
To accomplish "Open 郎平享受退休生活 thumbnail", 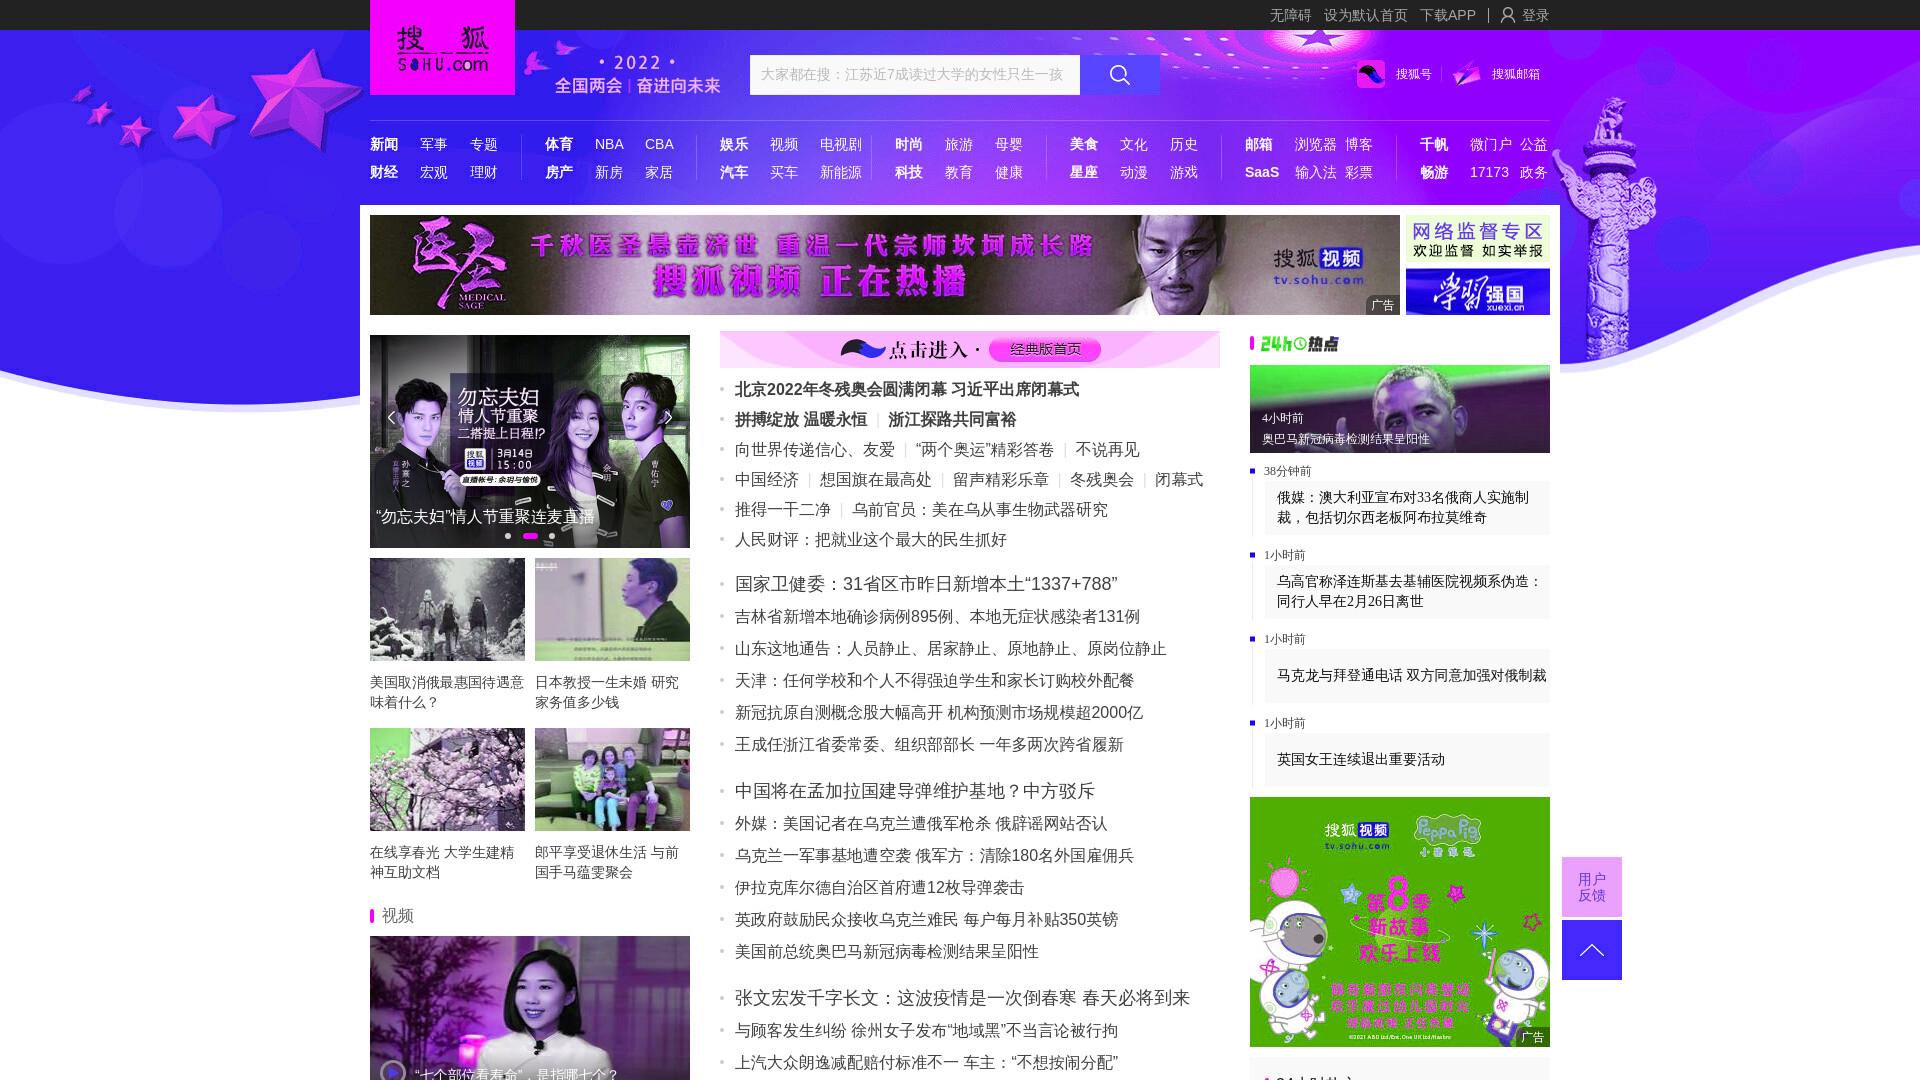I will tap(612, 779).
